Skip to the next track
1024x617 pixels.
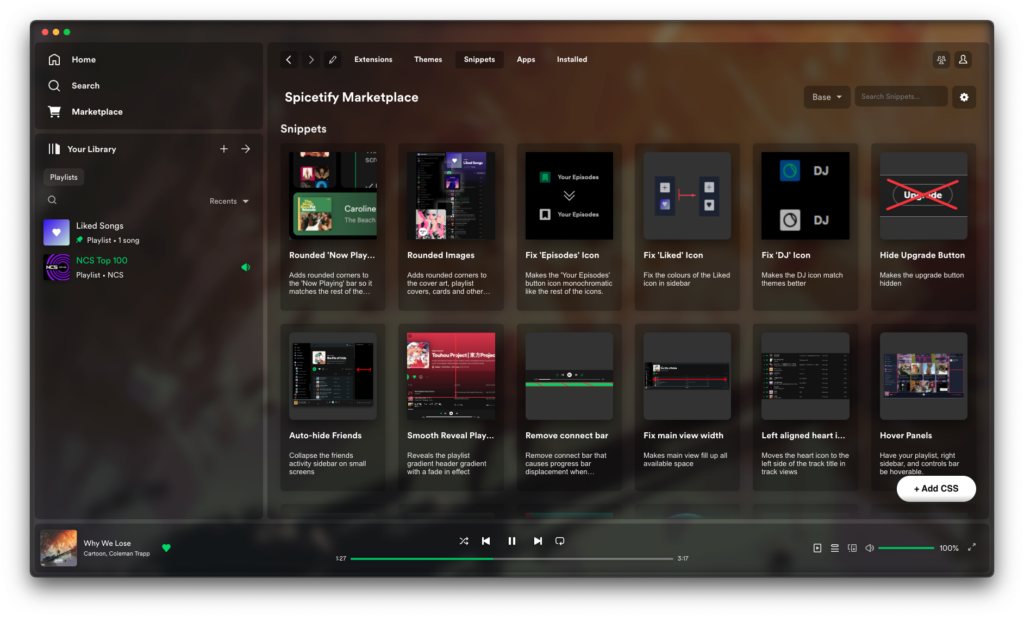(x=537, y=541)
